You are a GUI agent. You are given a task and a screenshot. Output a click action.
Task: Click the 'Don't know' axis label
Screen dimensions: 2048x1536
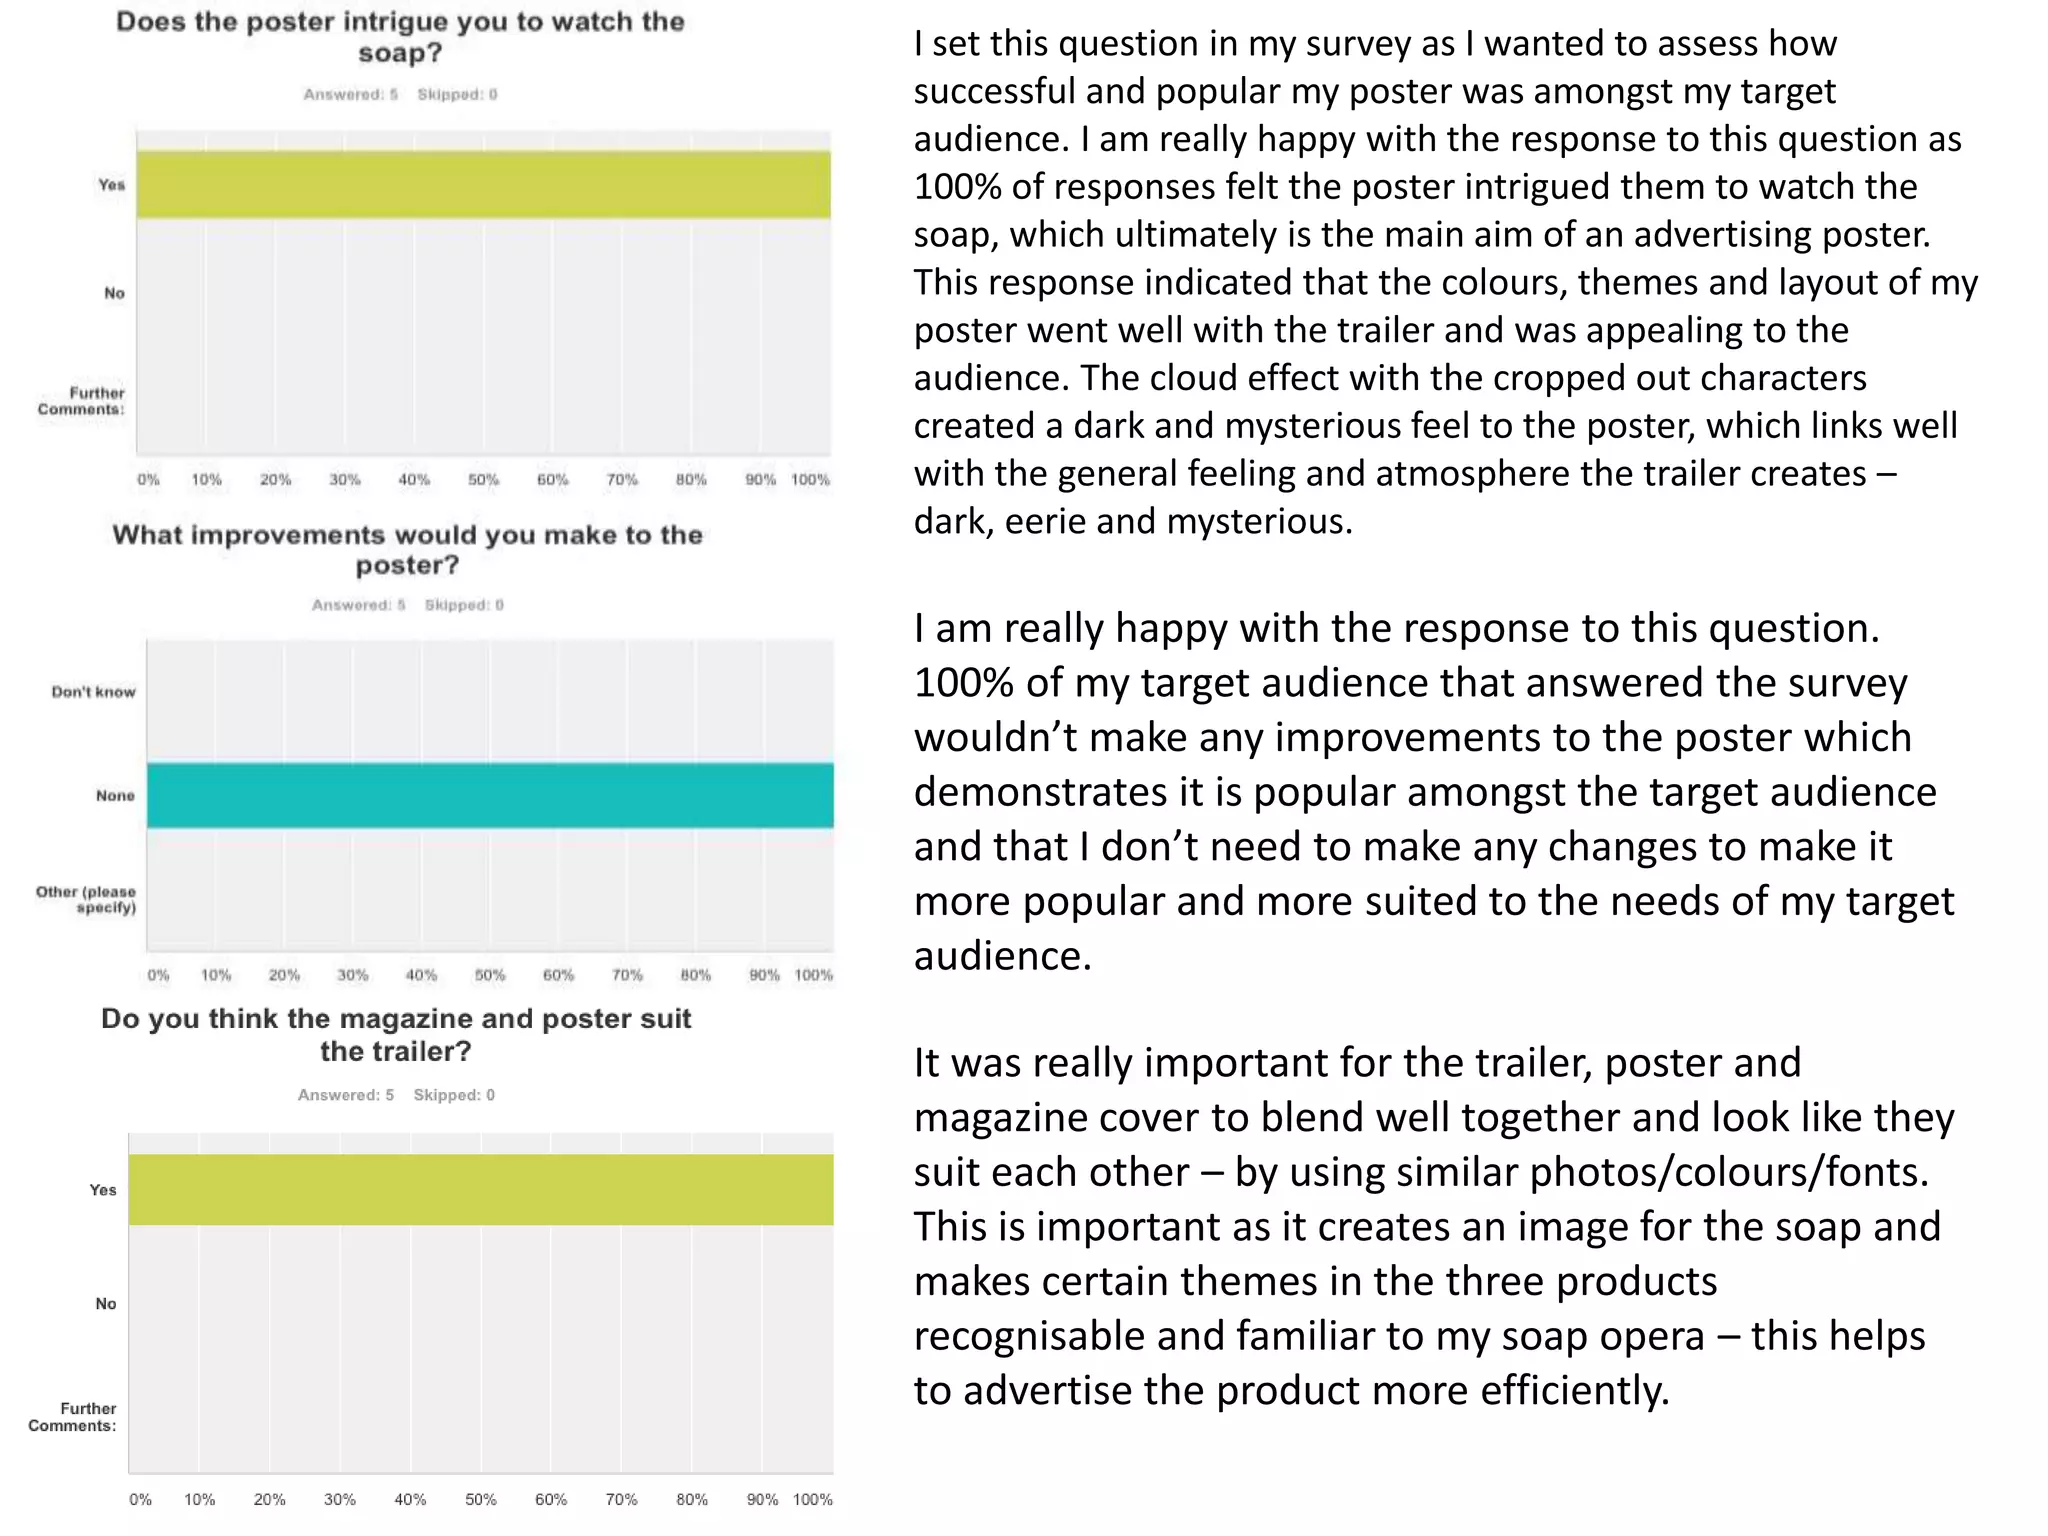[x=93, y=692]
